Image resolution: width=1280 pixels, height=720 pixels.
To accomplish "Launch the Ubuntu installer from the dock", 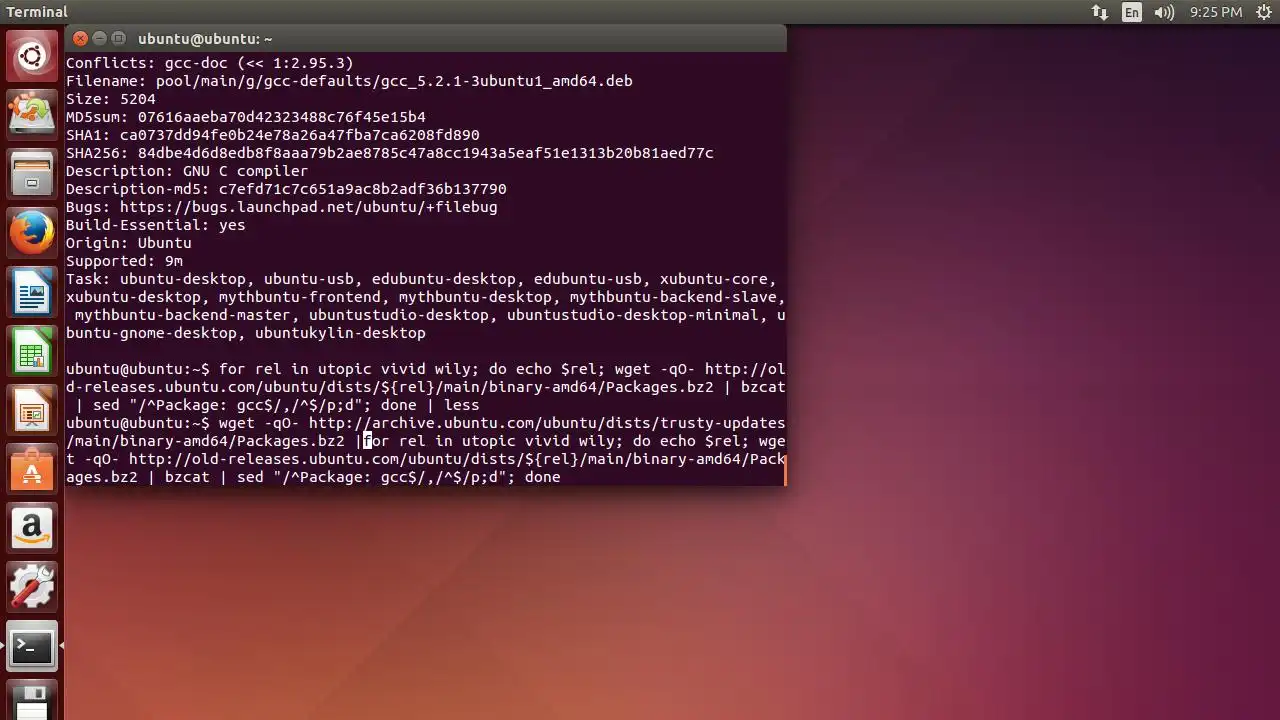I will coord(32,113).
